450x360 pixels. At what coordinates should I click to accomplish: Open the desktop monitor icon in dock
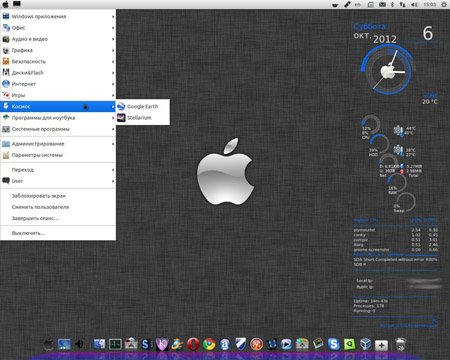point(64,344)
